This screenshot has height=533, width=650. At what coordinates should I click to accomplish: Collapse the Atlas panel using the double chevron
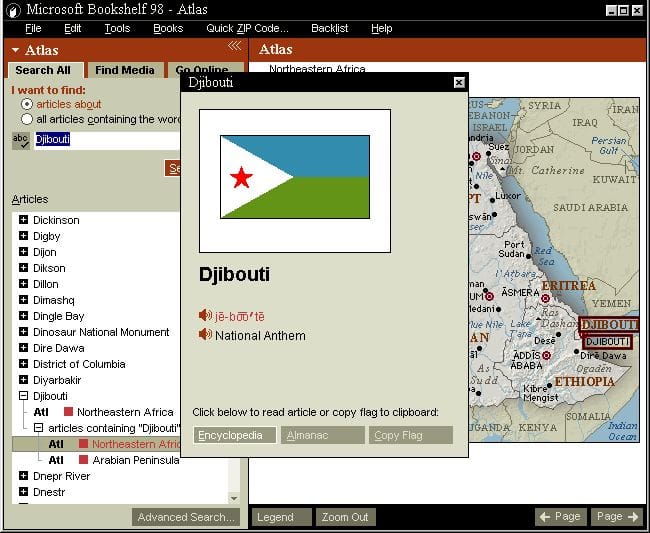click(234, 46)
